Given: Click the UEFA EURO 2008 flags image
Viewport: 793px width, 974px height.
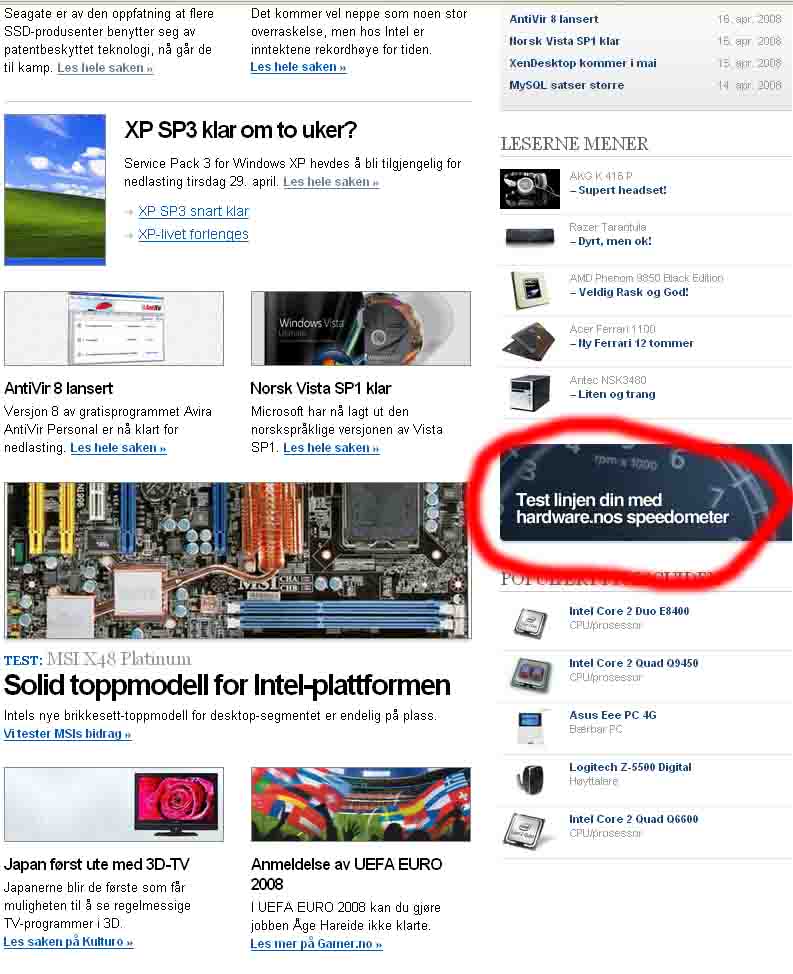Looking at the screenshot, I should tap(361, 804).
